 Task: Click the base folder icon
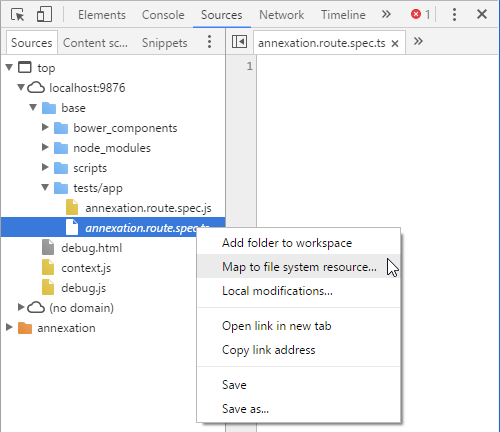(49, 108)
